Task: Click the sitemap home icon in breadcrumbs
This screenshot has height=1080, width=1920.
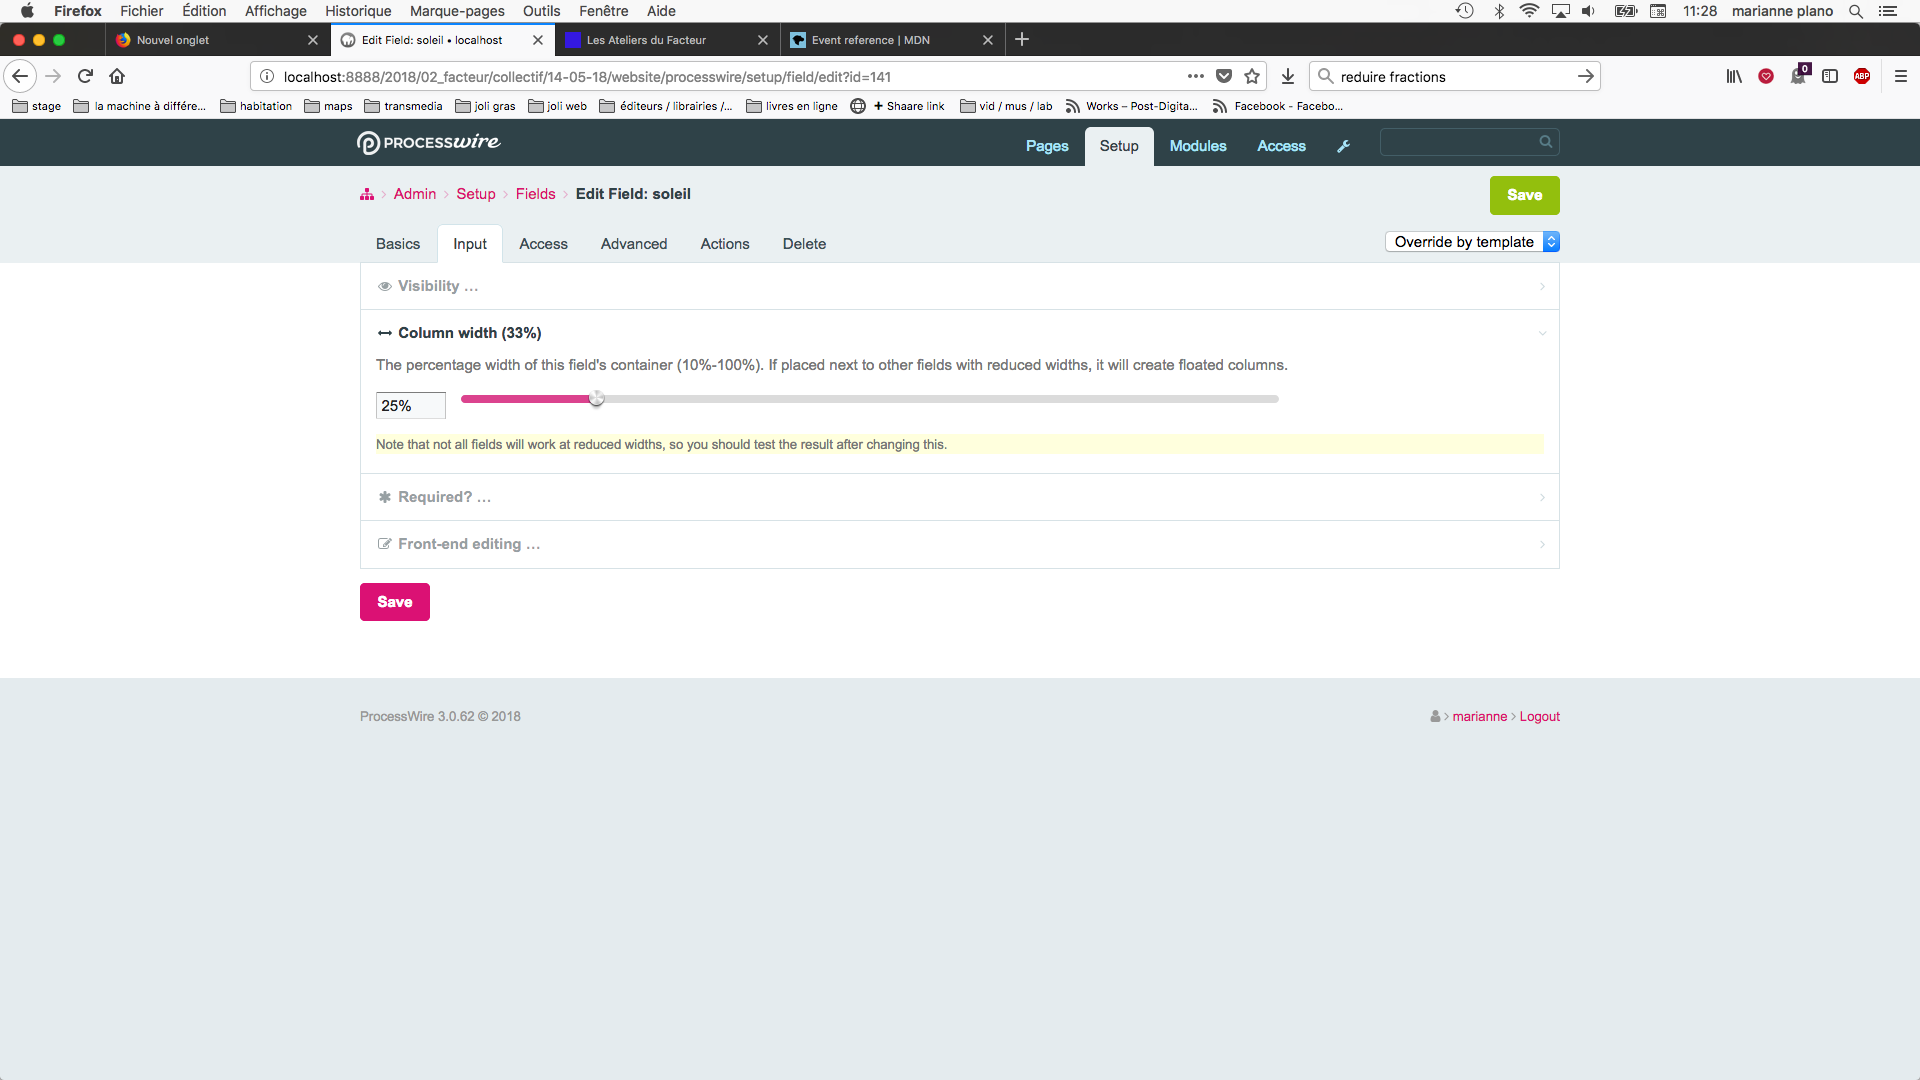Action: [367, 195]
